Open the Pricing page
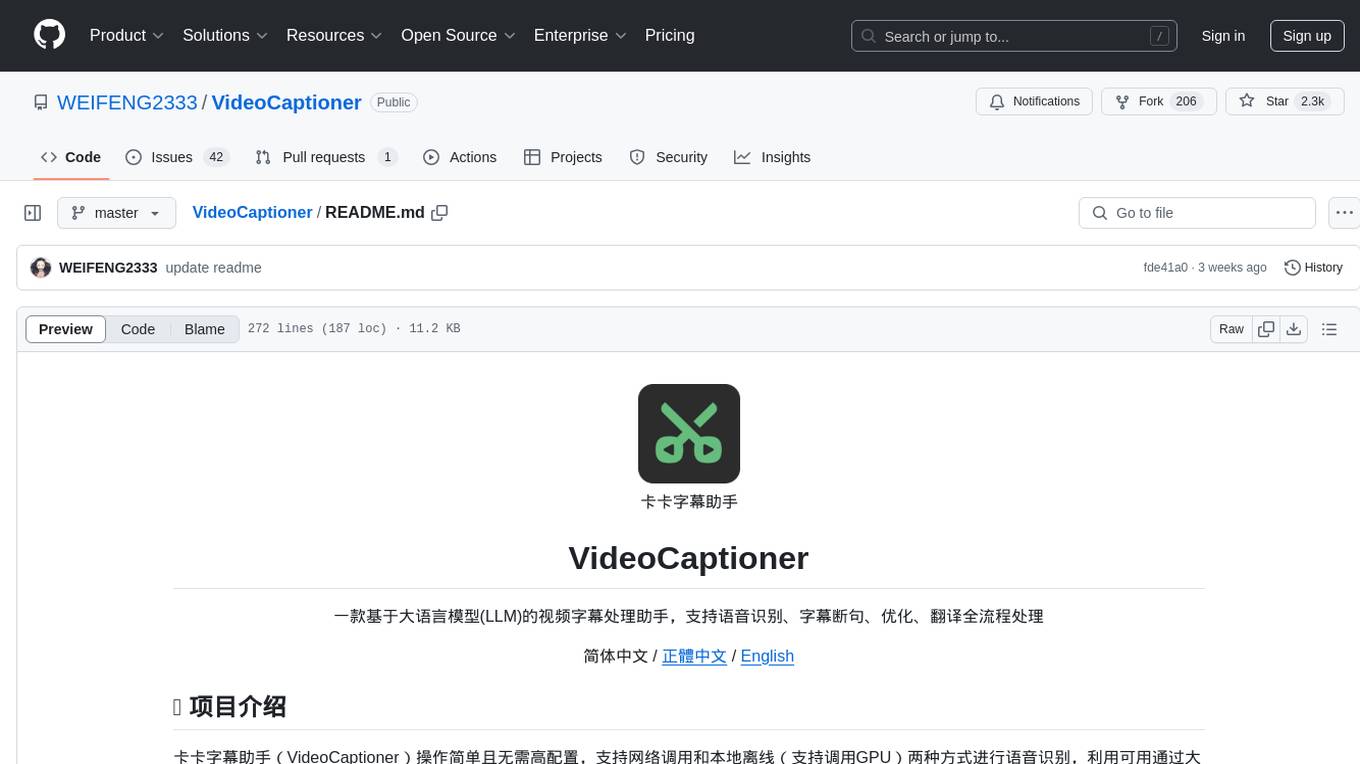The width and height of the screenshot is (1360, 764). [670, 35]
